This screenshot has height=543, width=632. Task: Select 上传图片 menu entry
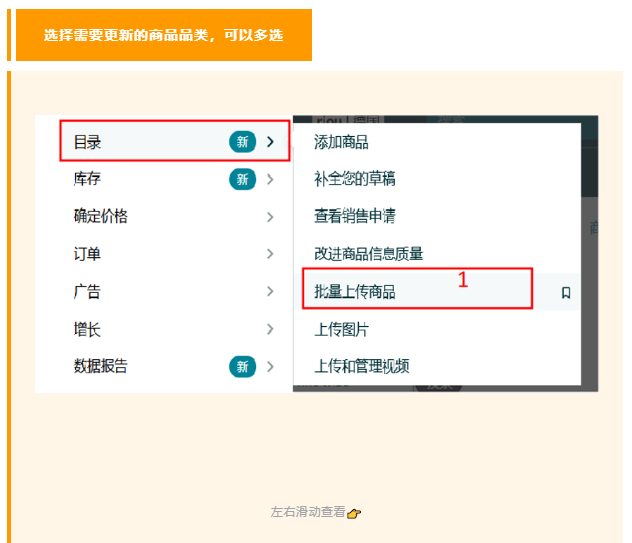341,329
